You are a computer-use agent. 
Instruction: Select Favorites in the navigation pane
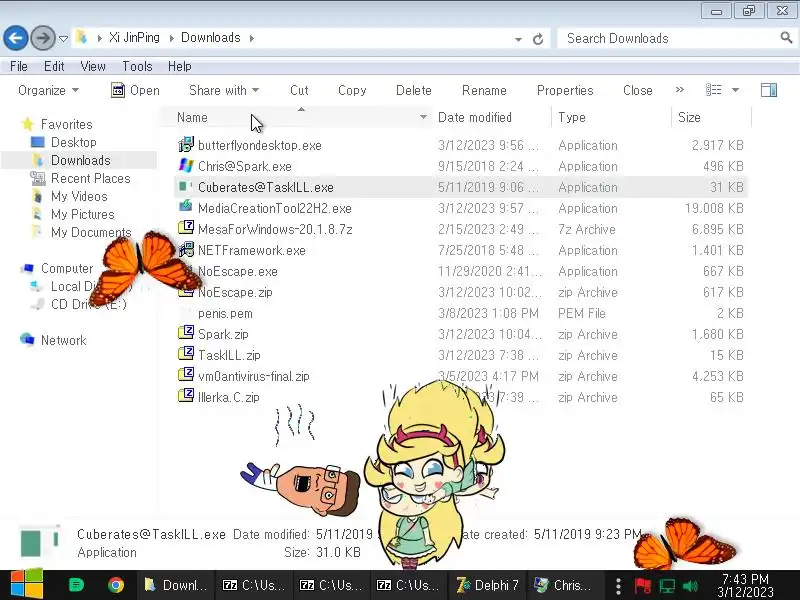click(66, 124)
